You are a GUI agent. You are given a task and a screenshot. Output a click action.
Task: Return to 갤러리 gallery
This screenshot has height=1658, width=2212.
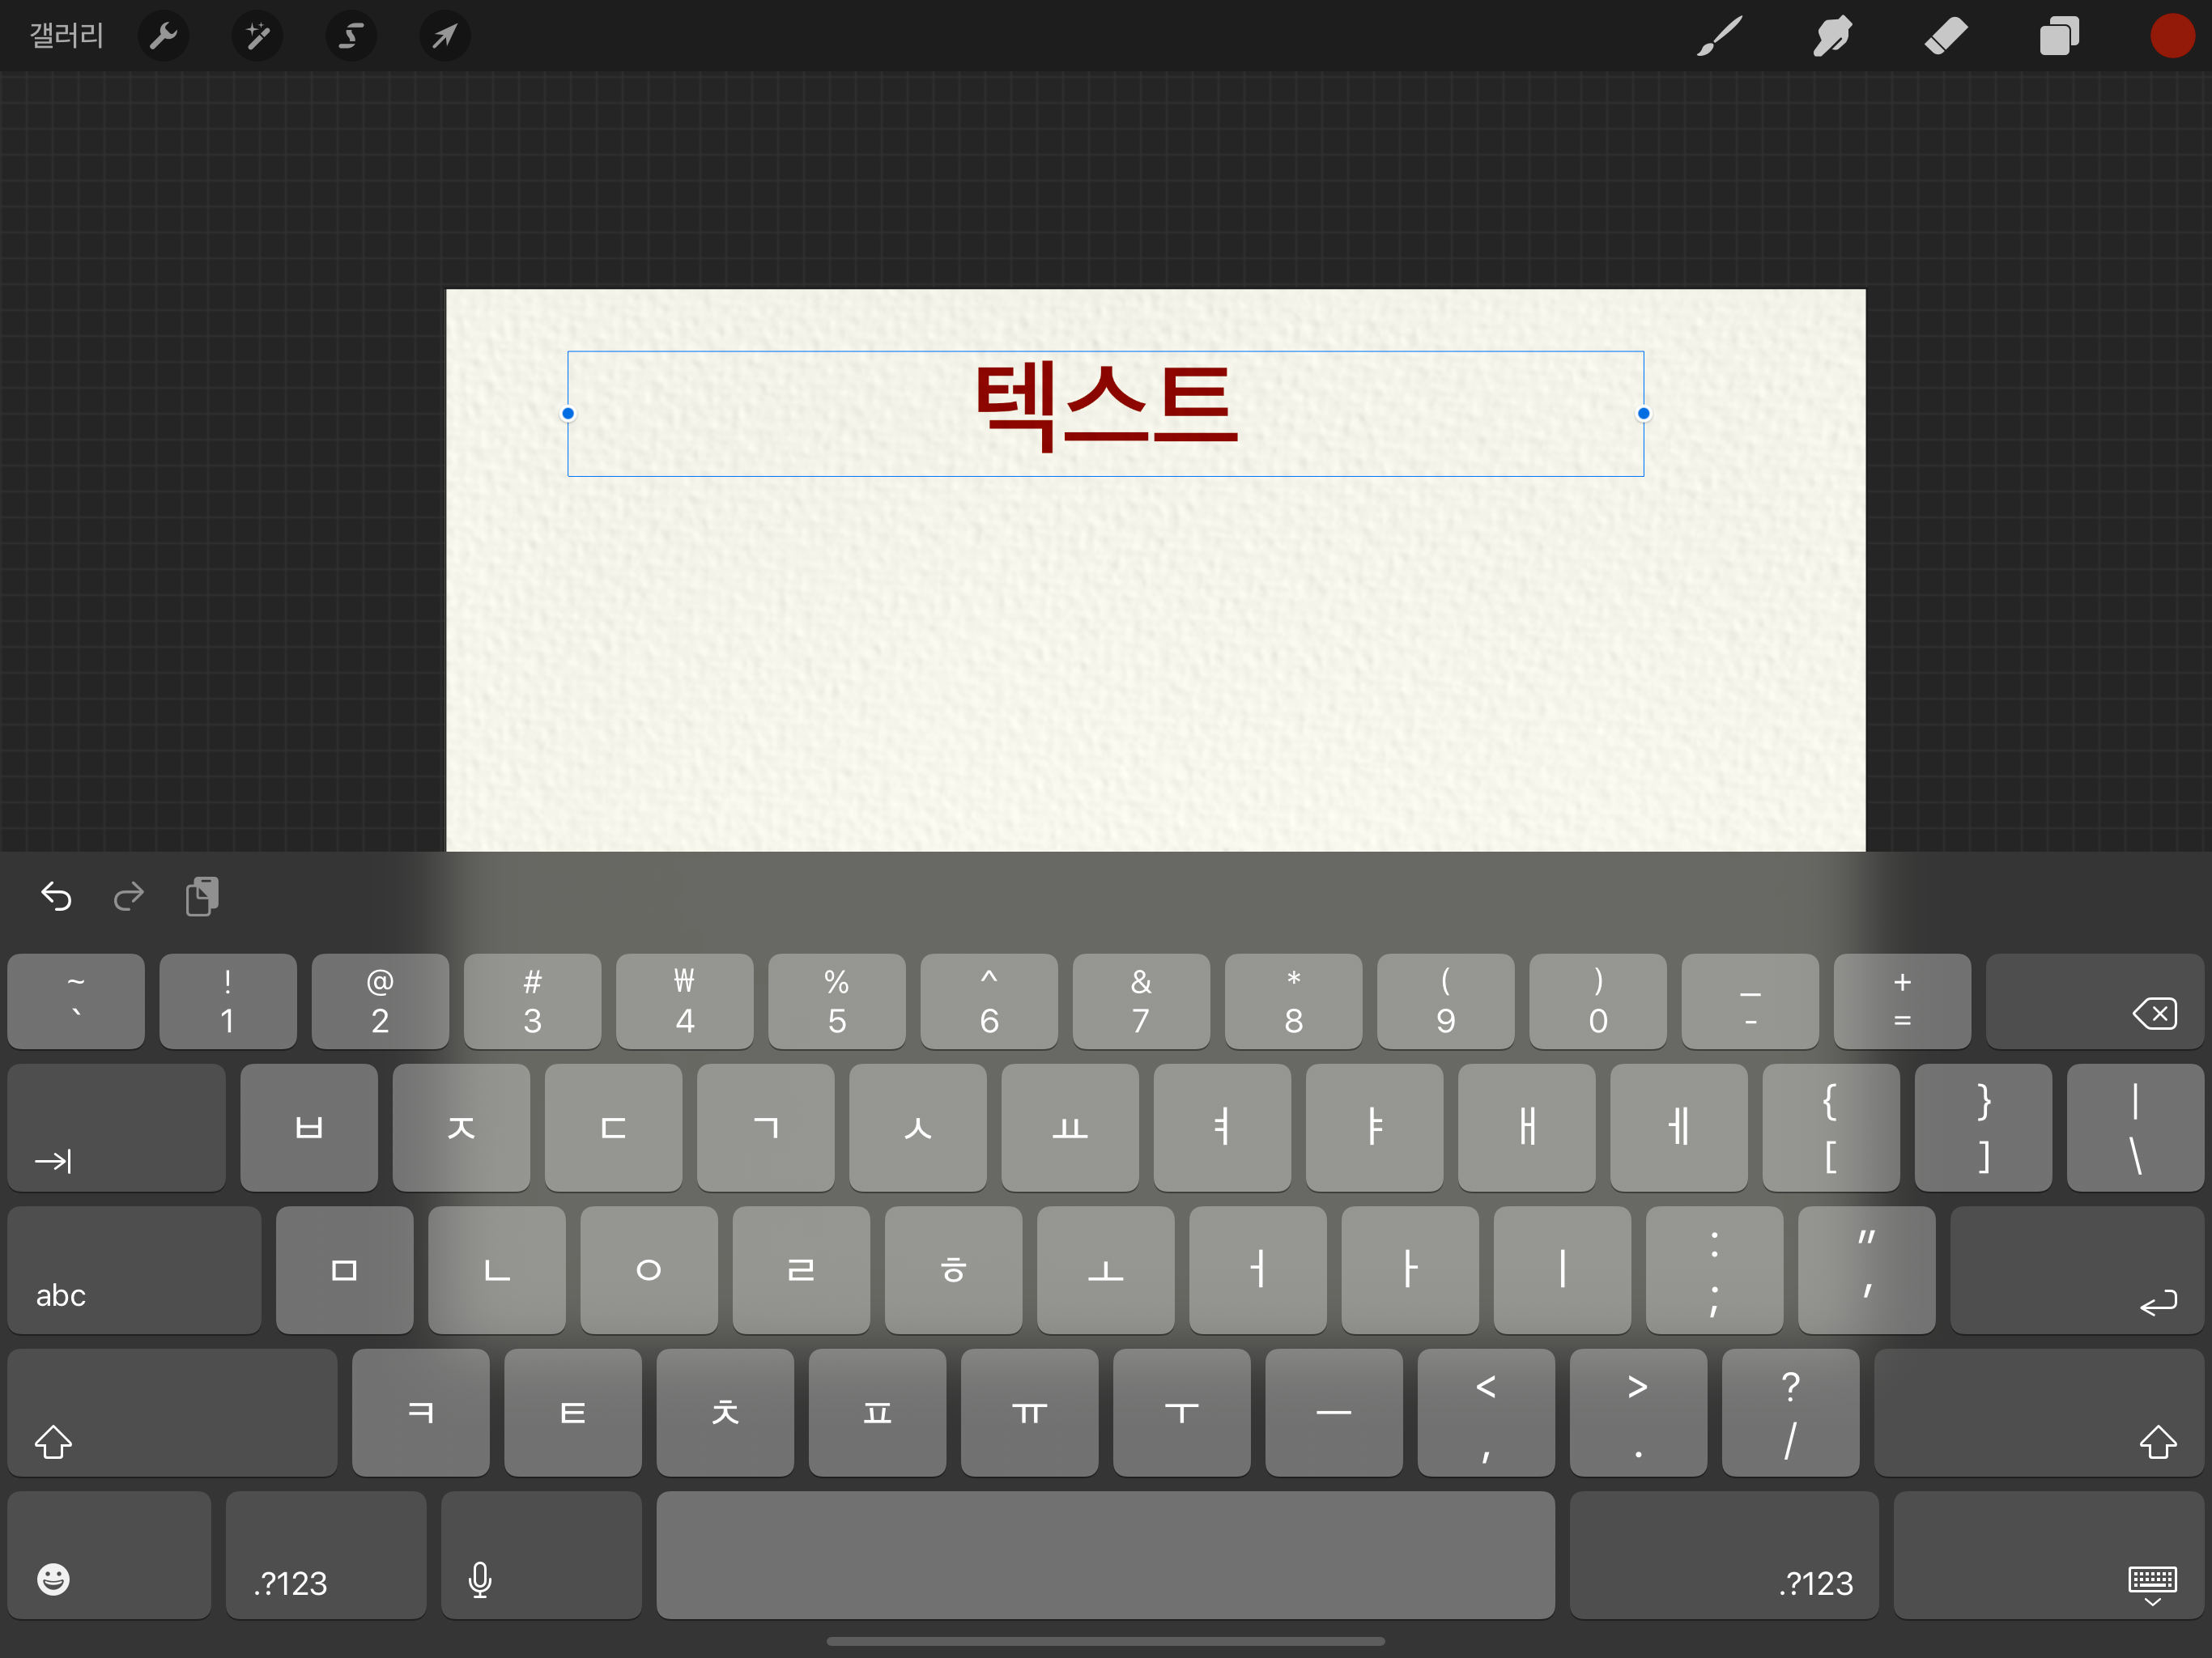click(x=66, y=36)
